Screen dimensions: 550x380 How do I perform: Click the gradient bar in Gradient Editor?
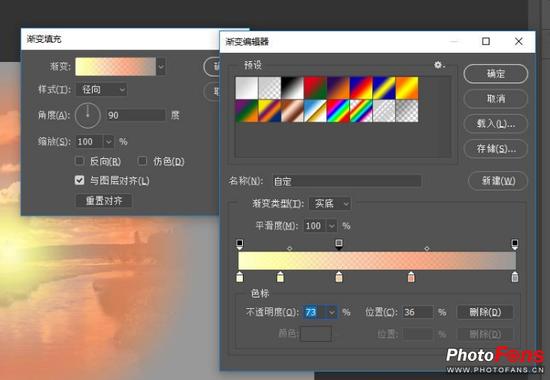tap(377, 261)
